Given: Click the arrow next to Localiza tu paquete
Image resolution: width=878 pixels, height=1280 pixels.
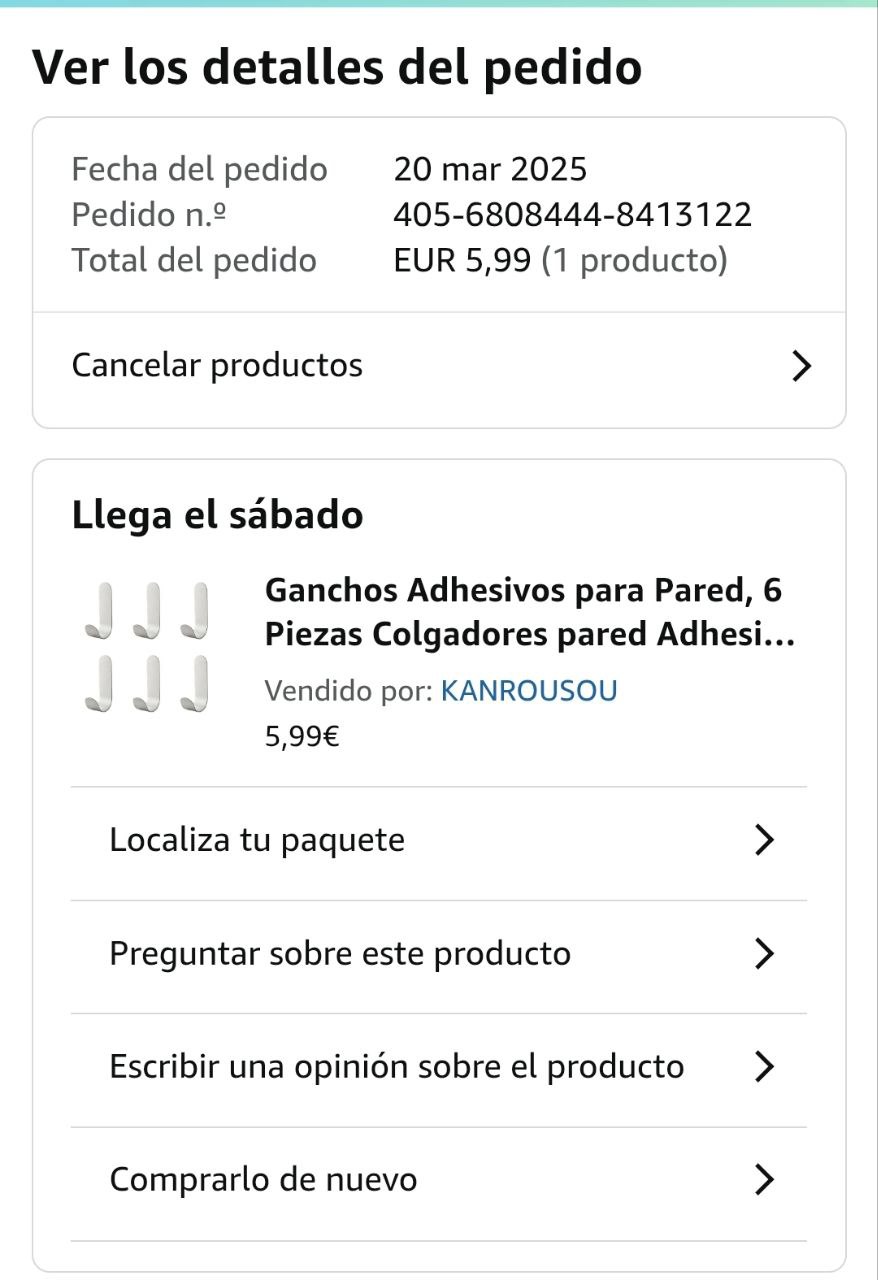Looking at the screenshot, I should coord(764,840).
